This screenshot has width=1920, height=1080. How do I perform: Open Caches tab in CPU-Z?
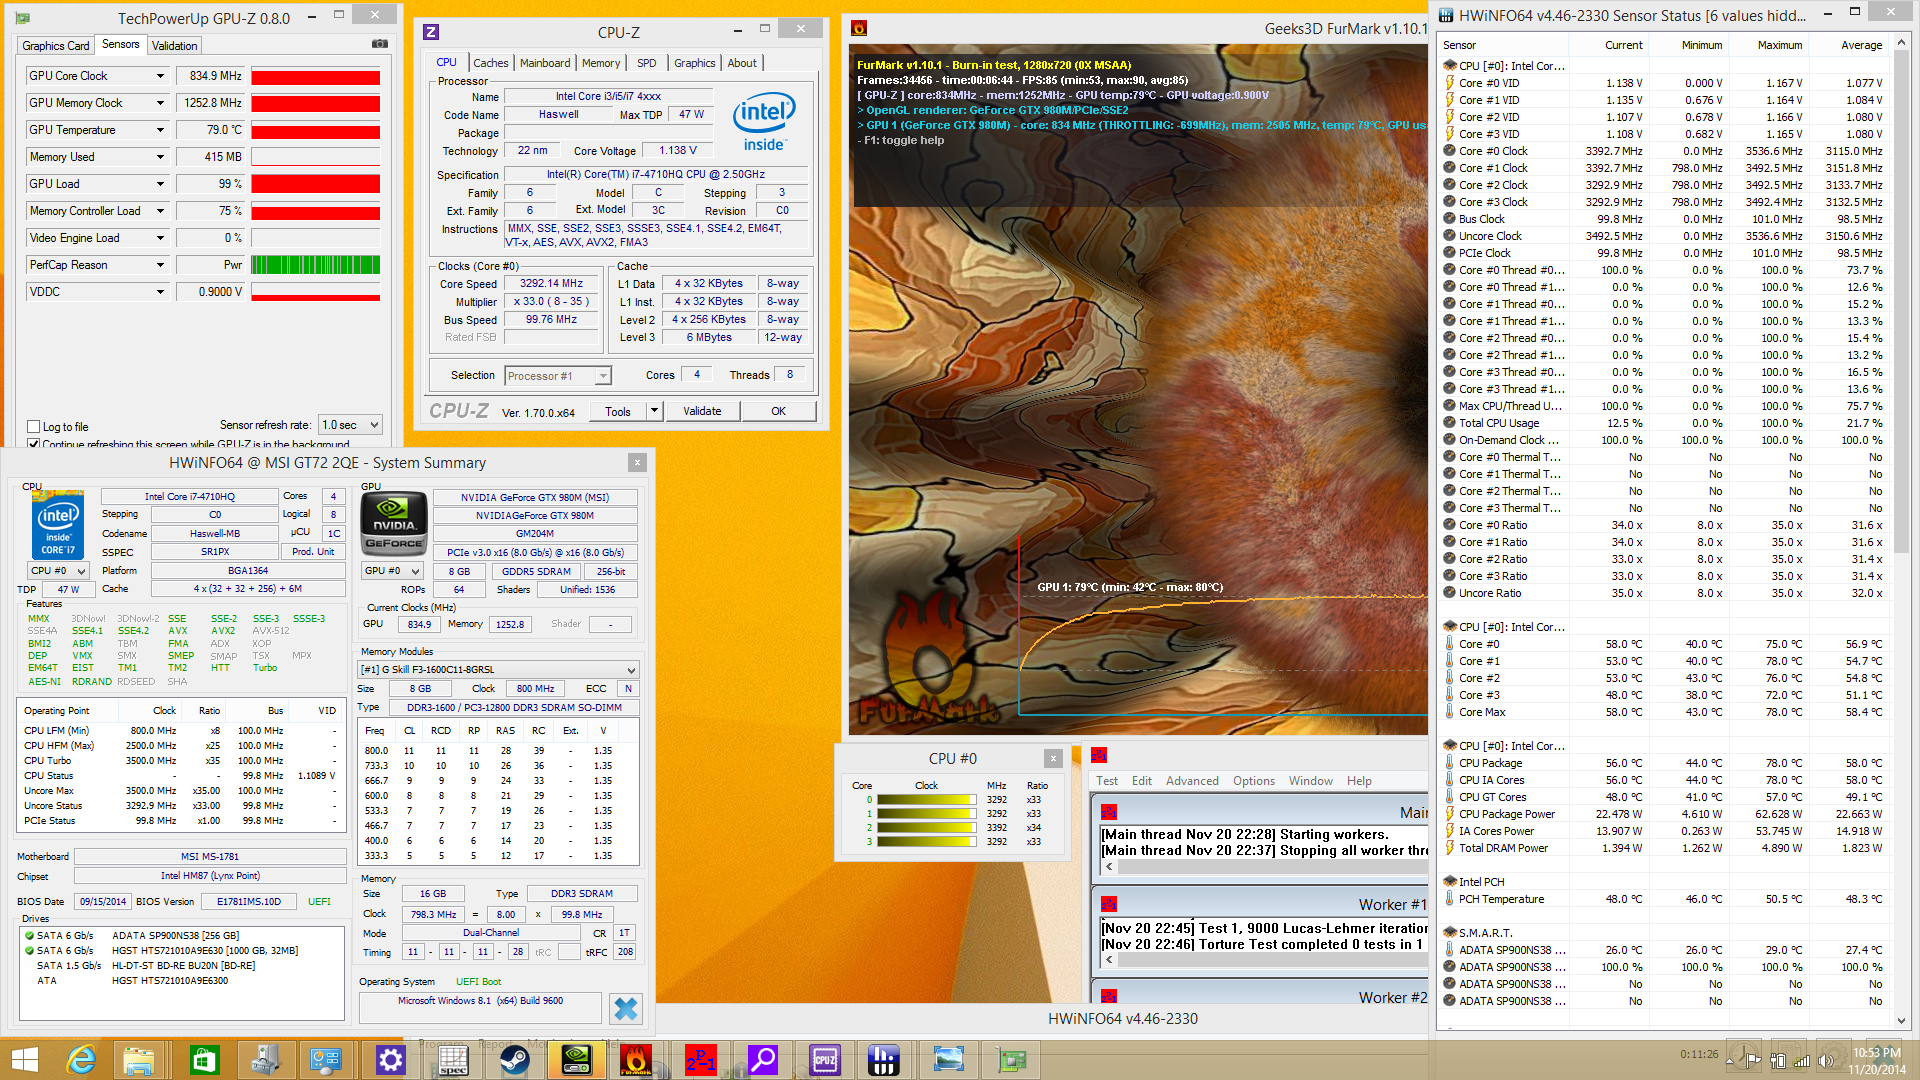point(490,63)
